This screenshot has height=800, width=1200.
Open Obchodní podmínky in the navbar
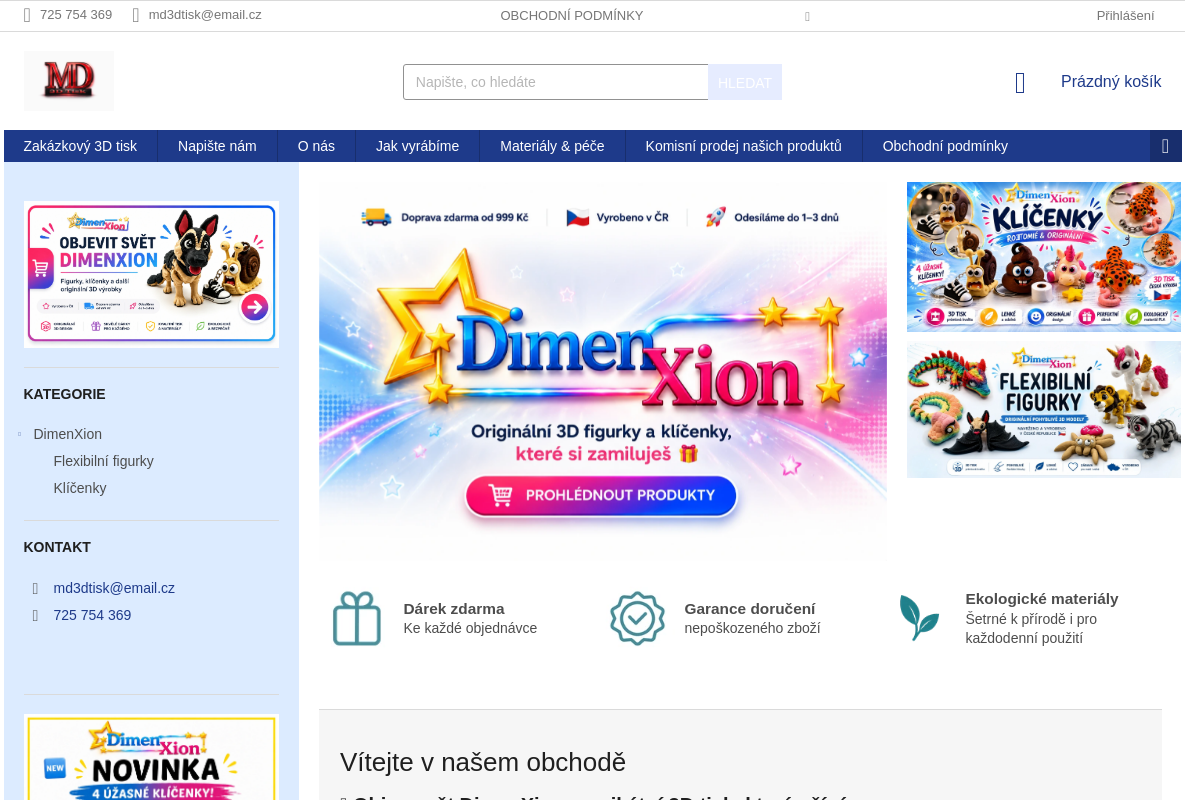[945, 146]
